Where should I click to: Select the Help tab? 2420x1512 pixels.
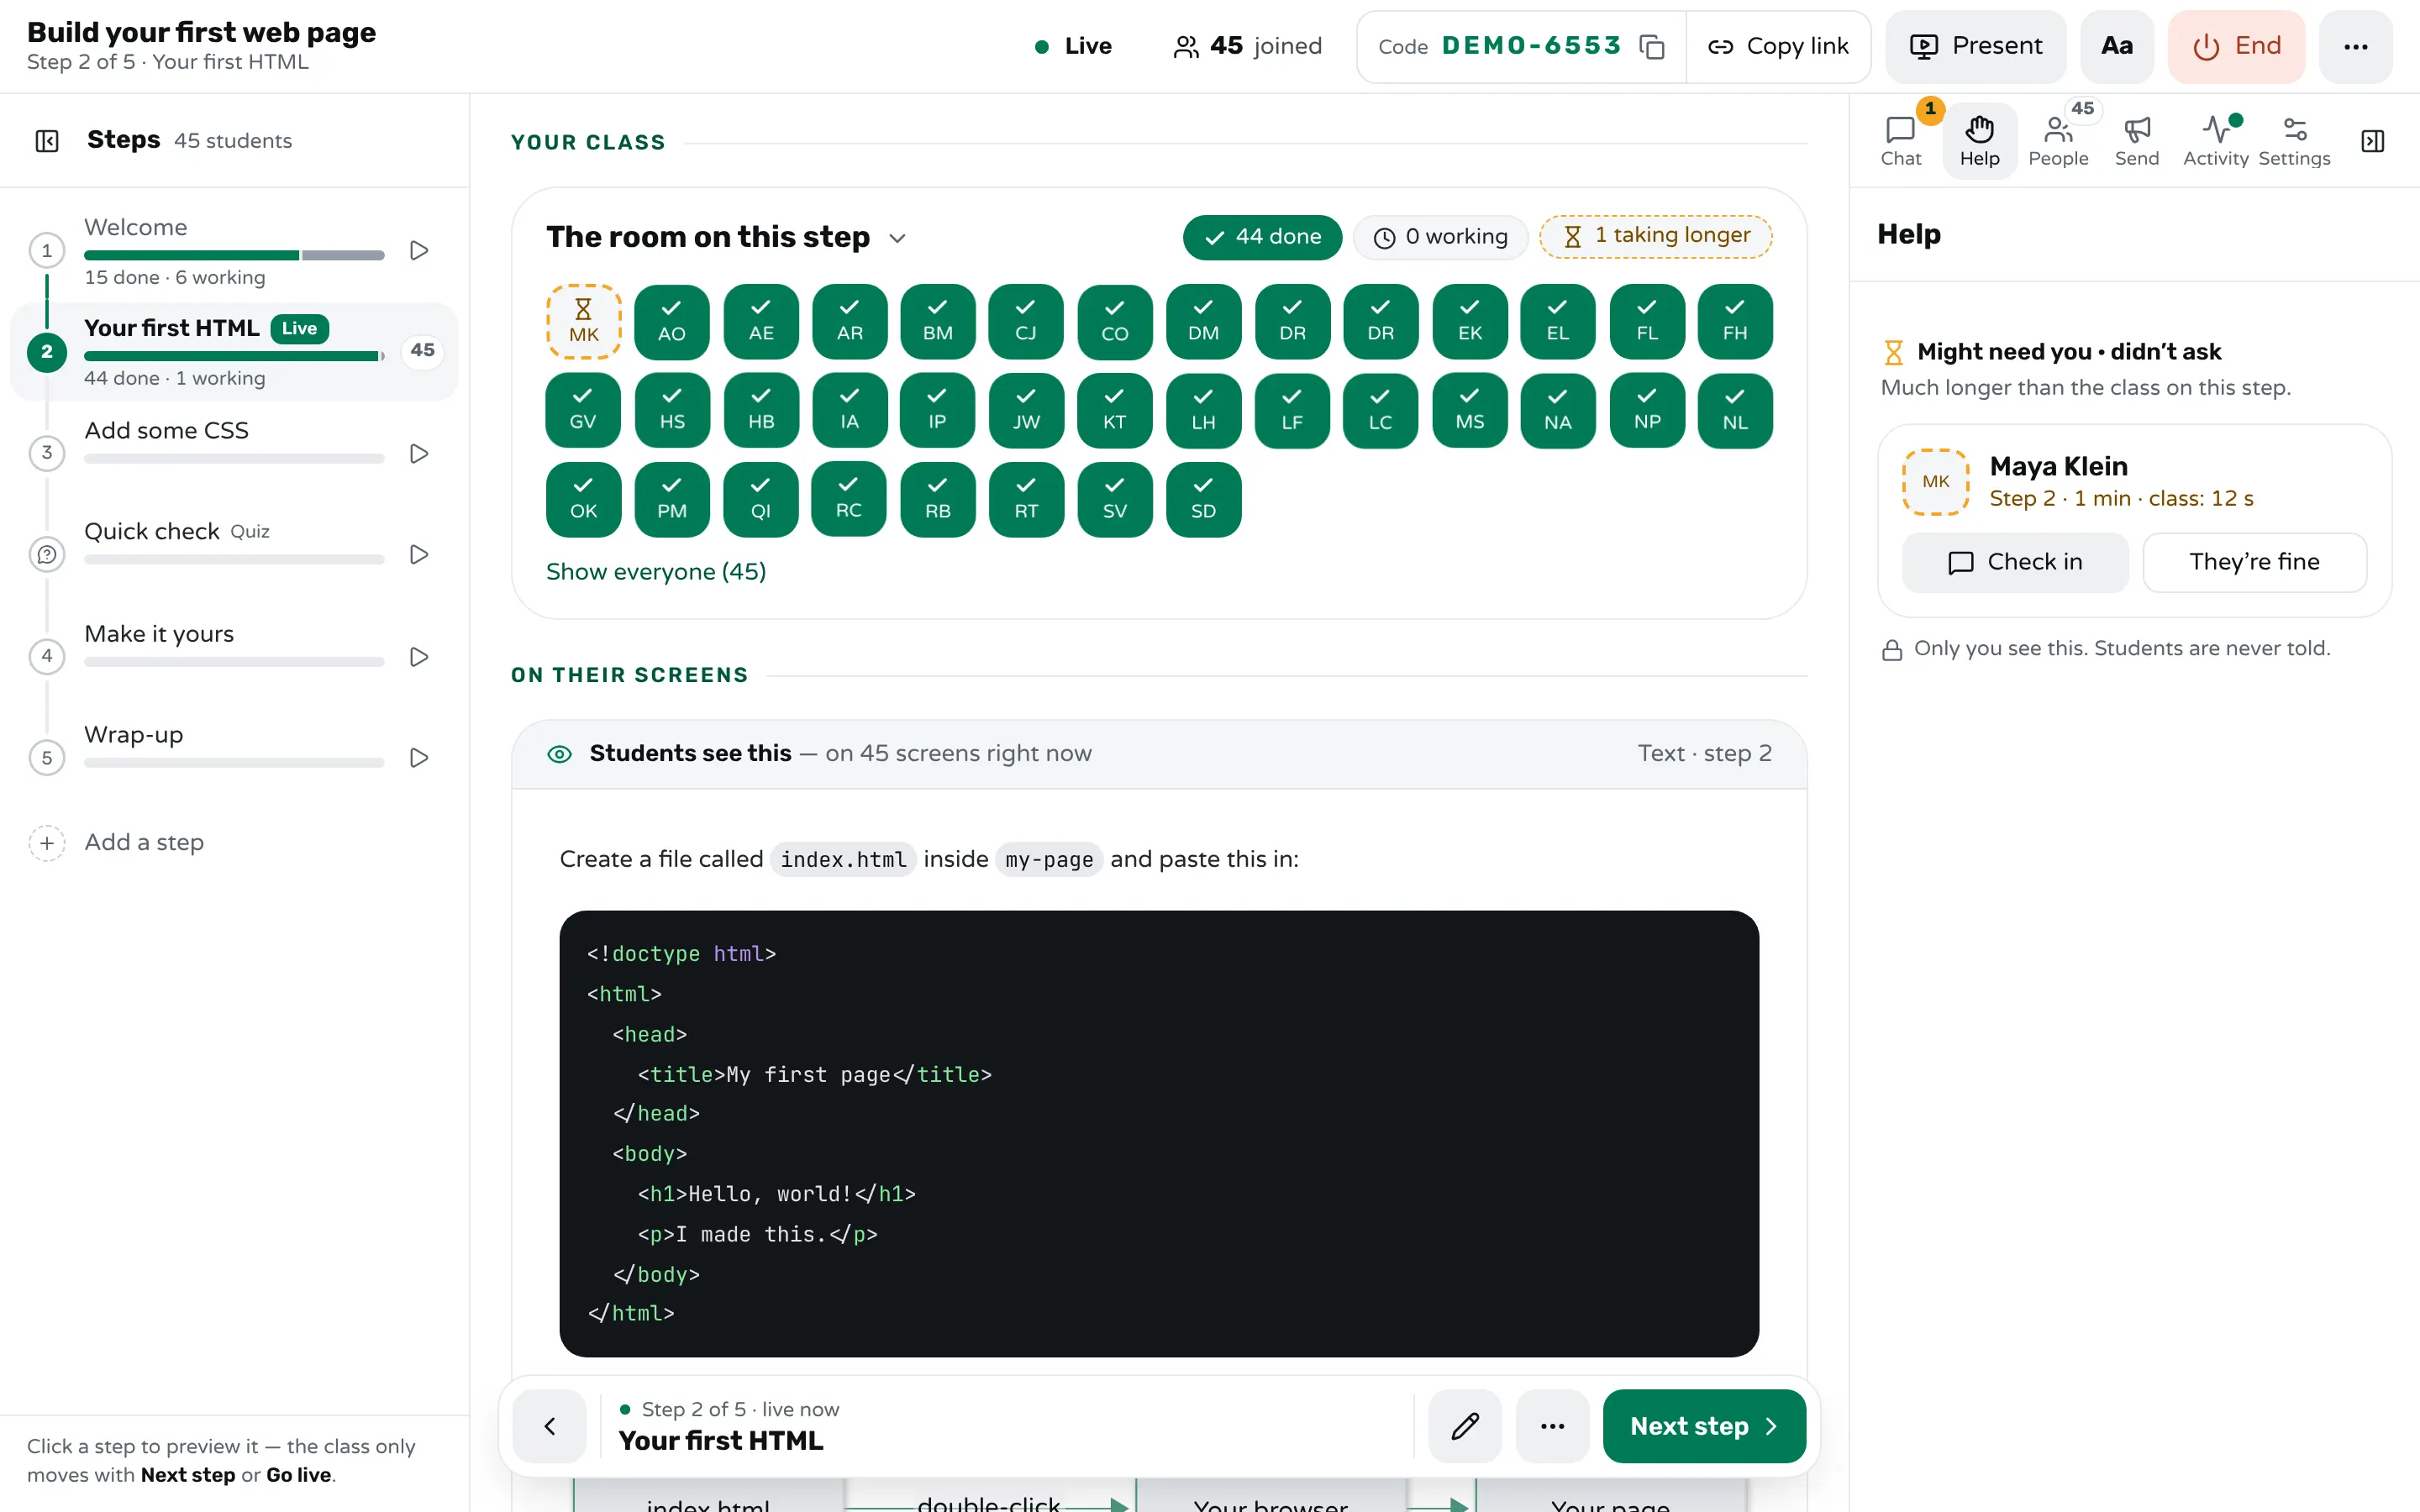[1979, 141]
